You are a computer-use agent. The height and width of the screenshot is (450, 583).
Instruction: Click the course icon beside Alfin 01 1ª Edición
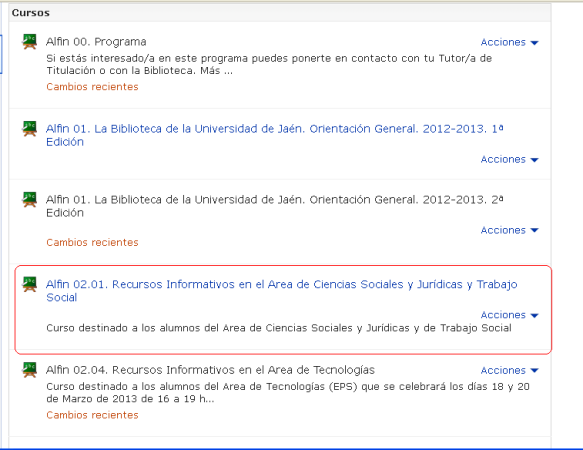tap(29, 129)
